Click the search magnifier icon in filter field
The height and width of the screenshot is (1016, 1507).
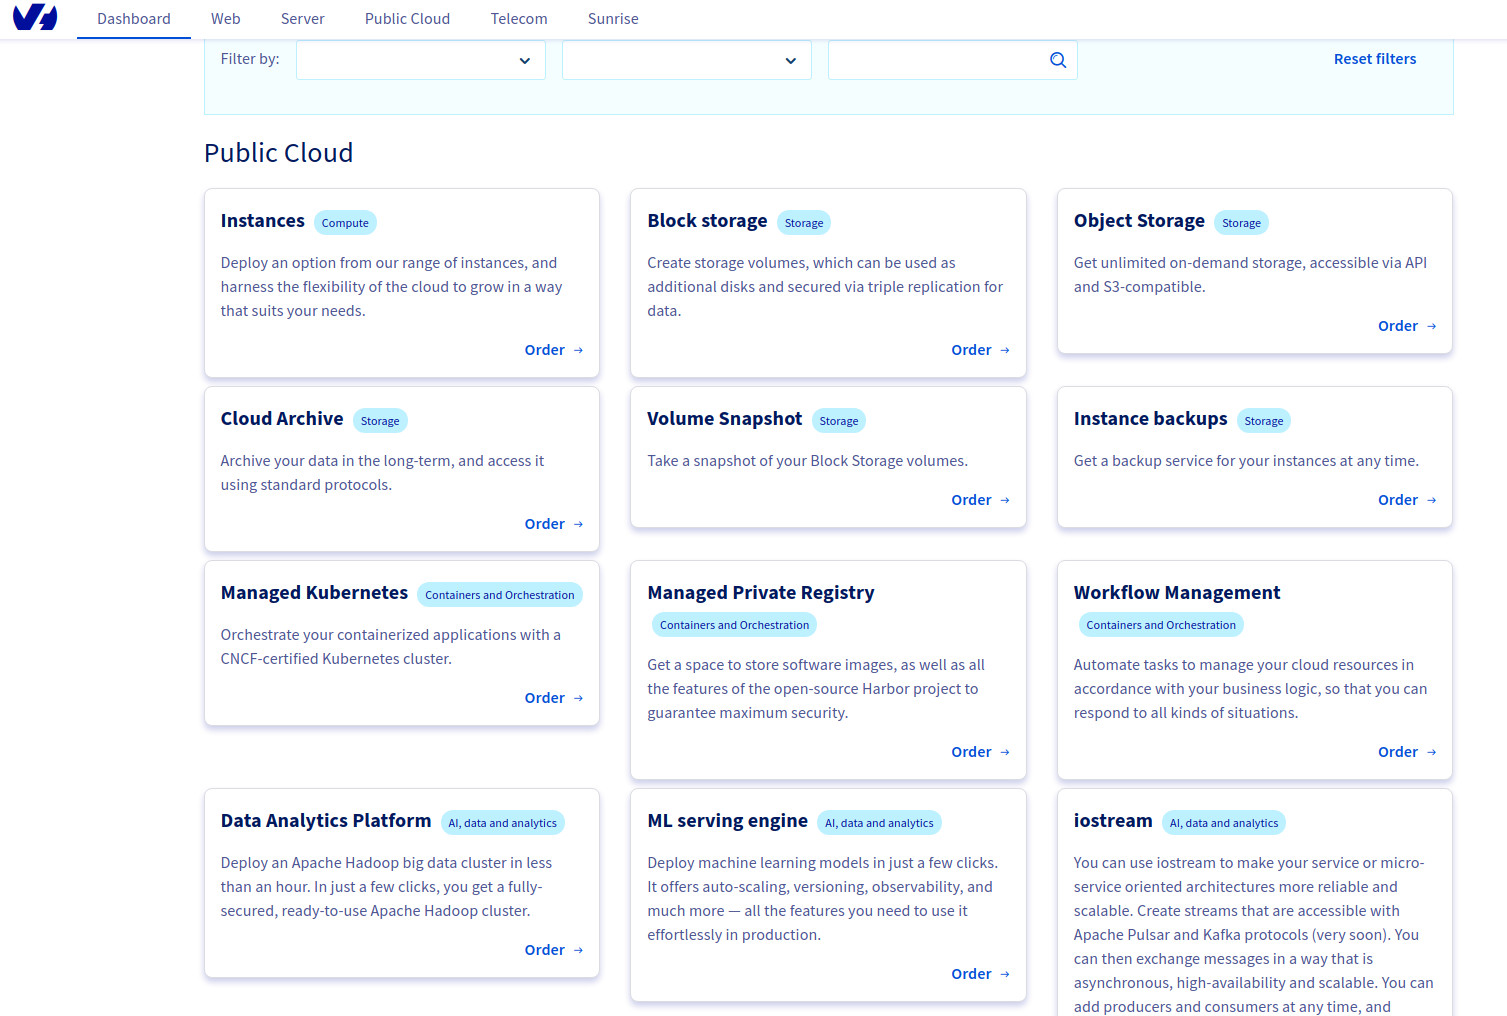pyautogui.click(x=1058, y=60)
